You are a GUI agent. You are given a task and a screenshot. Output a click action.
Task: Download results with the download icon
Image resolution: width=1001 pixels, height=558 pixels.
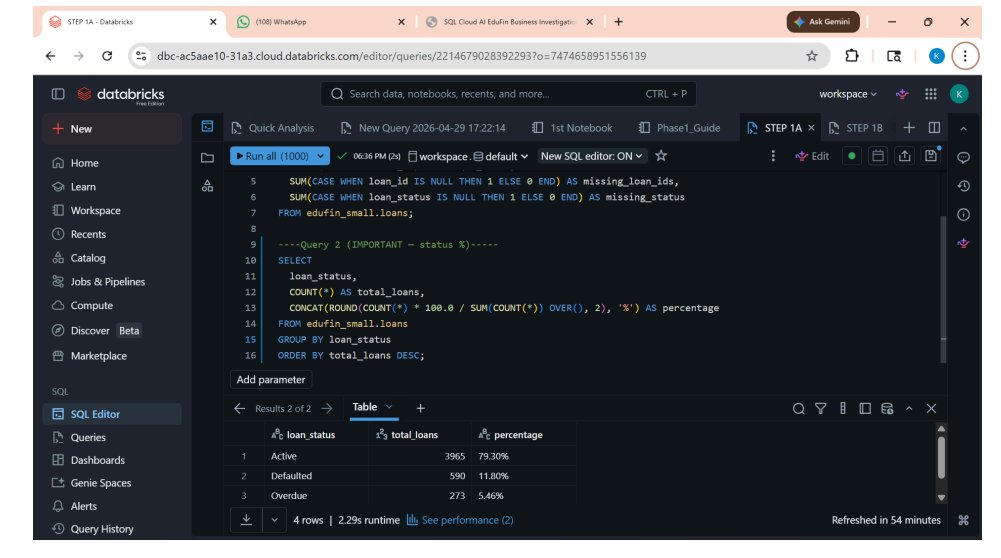[246, 520]
